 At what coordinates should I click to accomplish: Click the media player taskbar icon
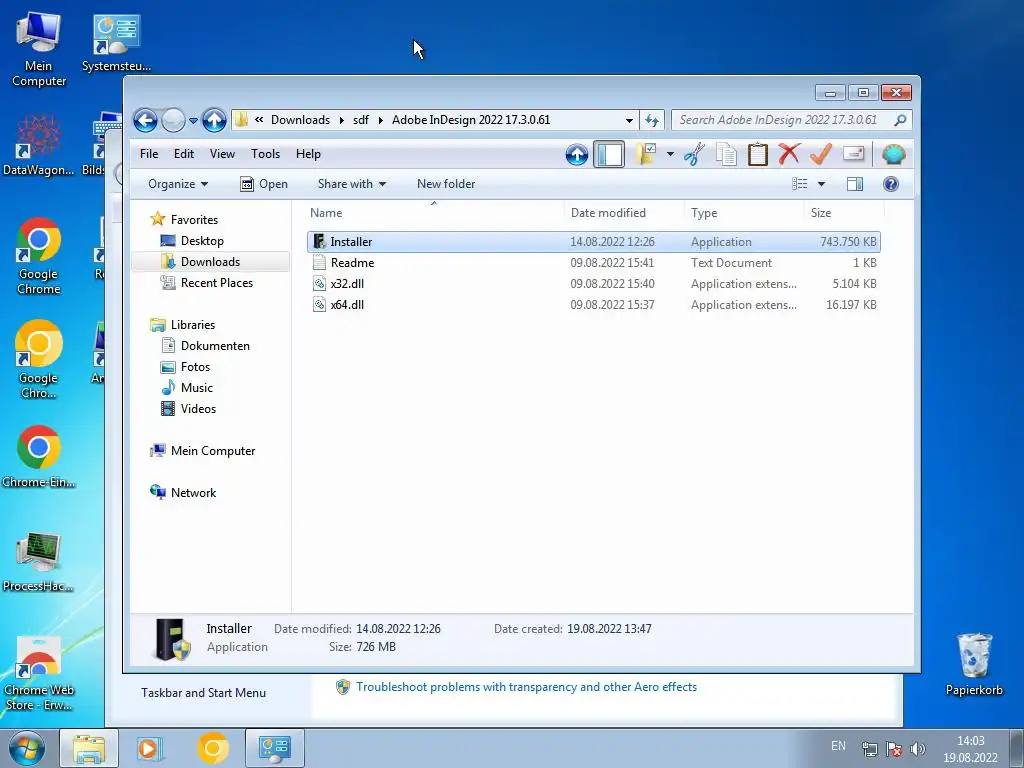[x=149, y=748]
